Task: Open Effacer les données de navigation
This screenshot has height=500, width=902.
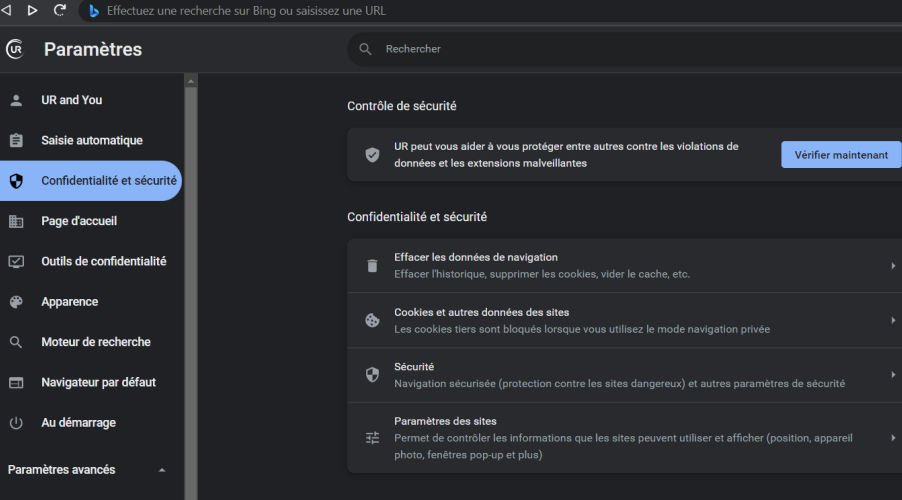Action: [625, 265]
